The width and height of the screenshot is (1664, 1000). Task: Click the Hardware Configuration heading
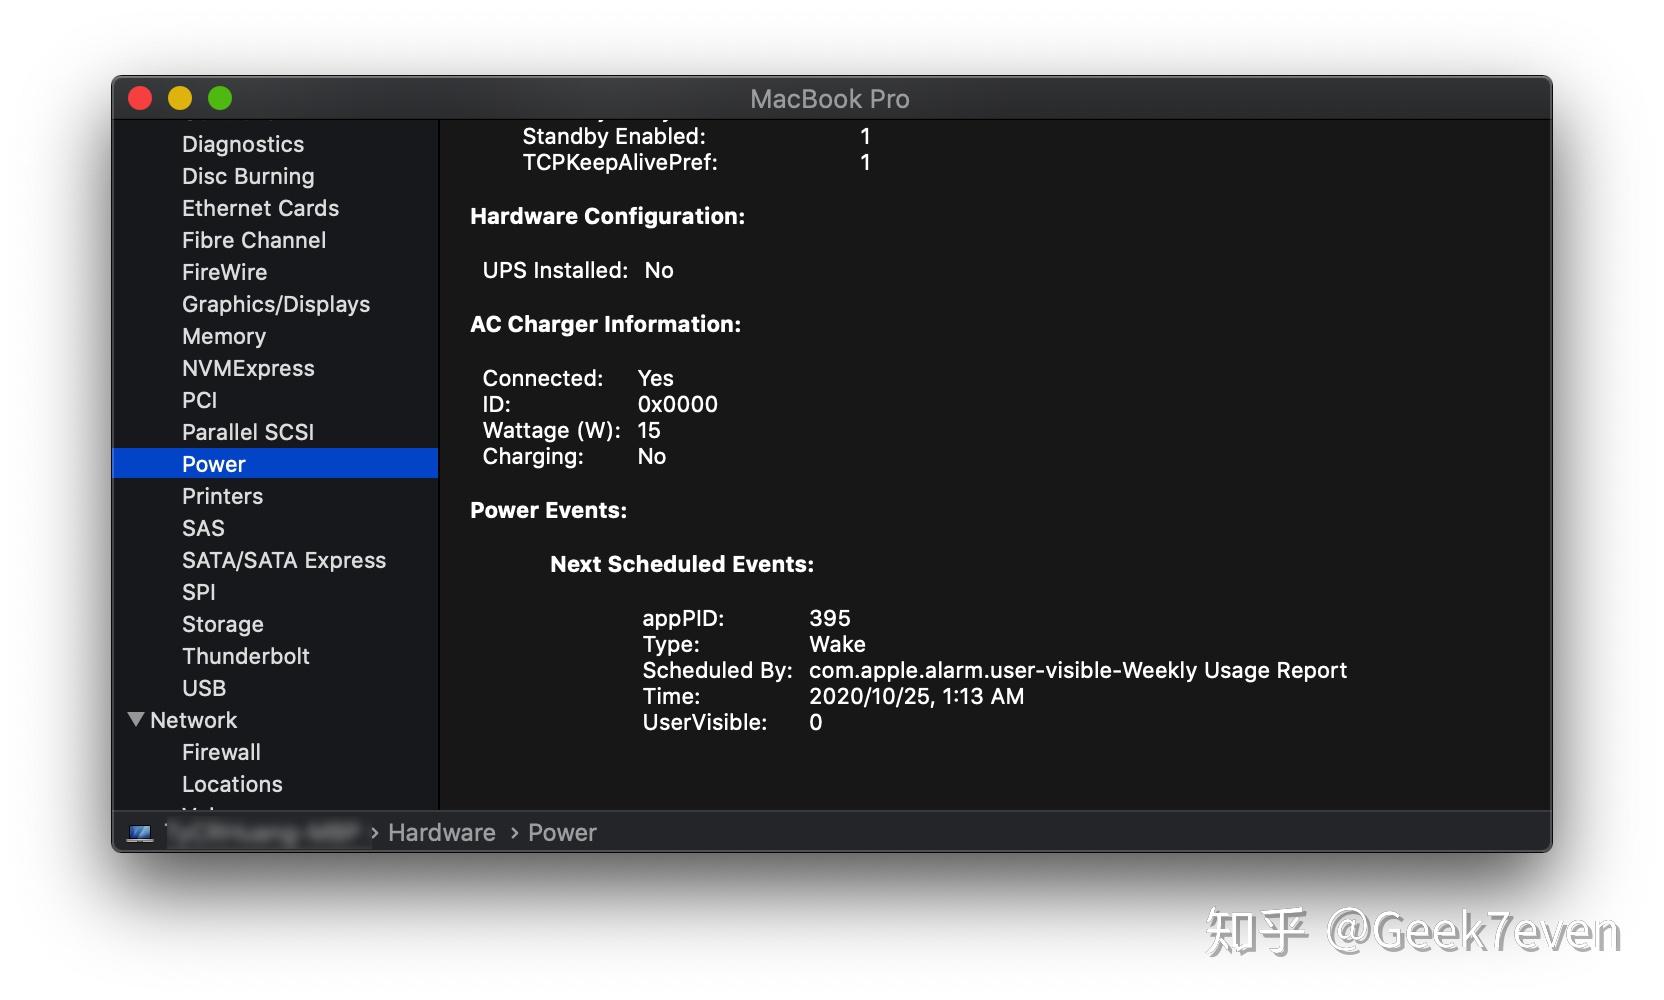coord(607,216)
